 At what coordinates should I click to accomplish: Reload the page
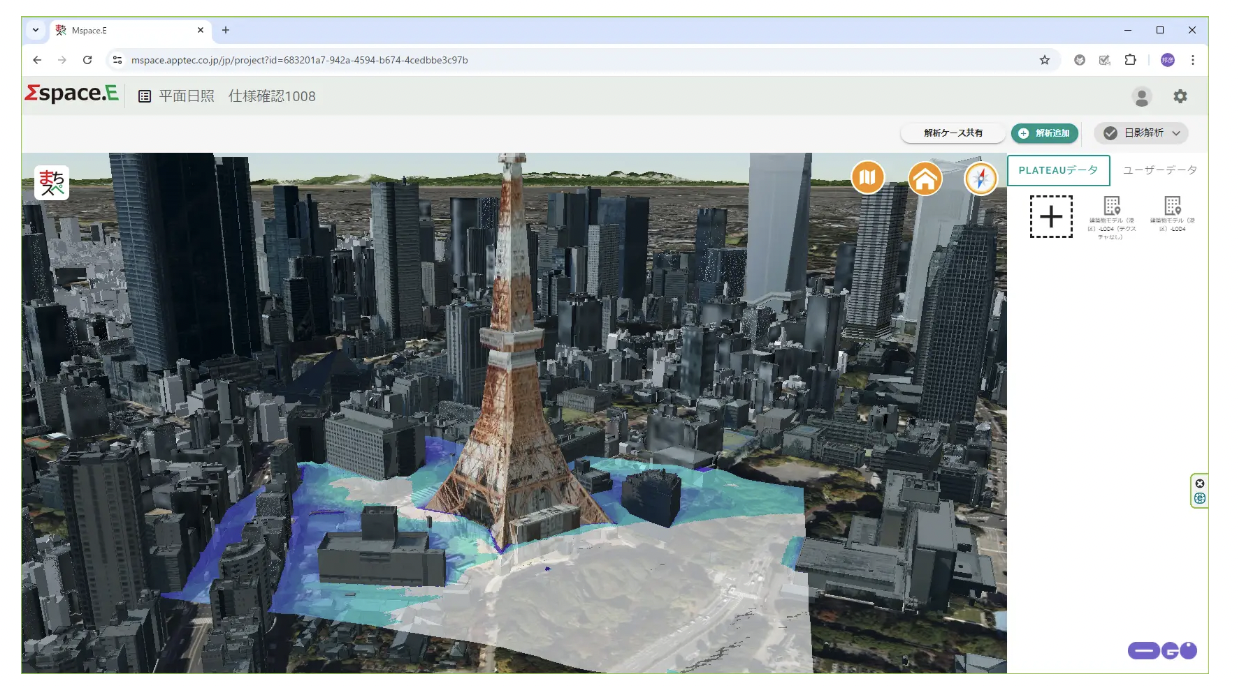tap(88, 60)
